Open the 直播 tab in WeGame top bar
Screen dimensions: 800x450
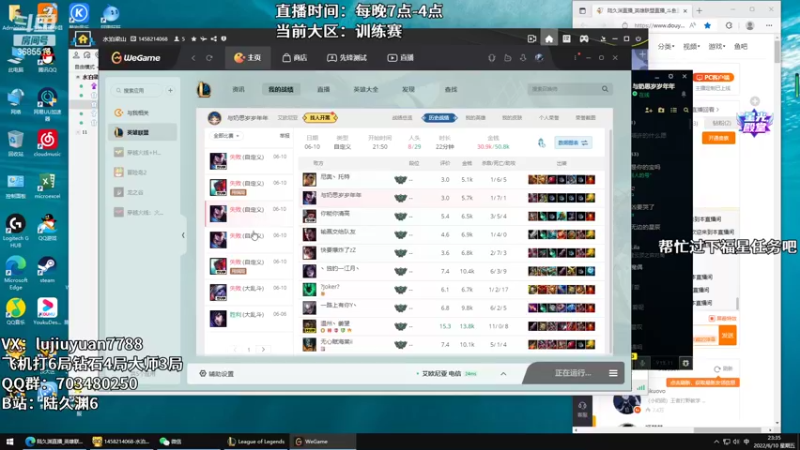click(401, 58)
